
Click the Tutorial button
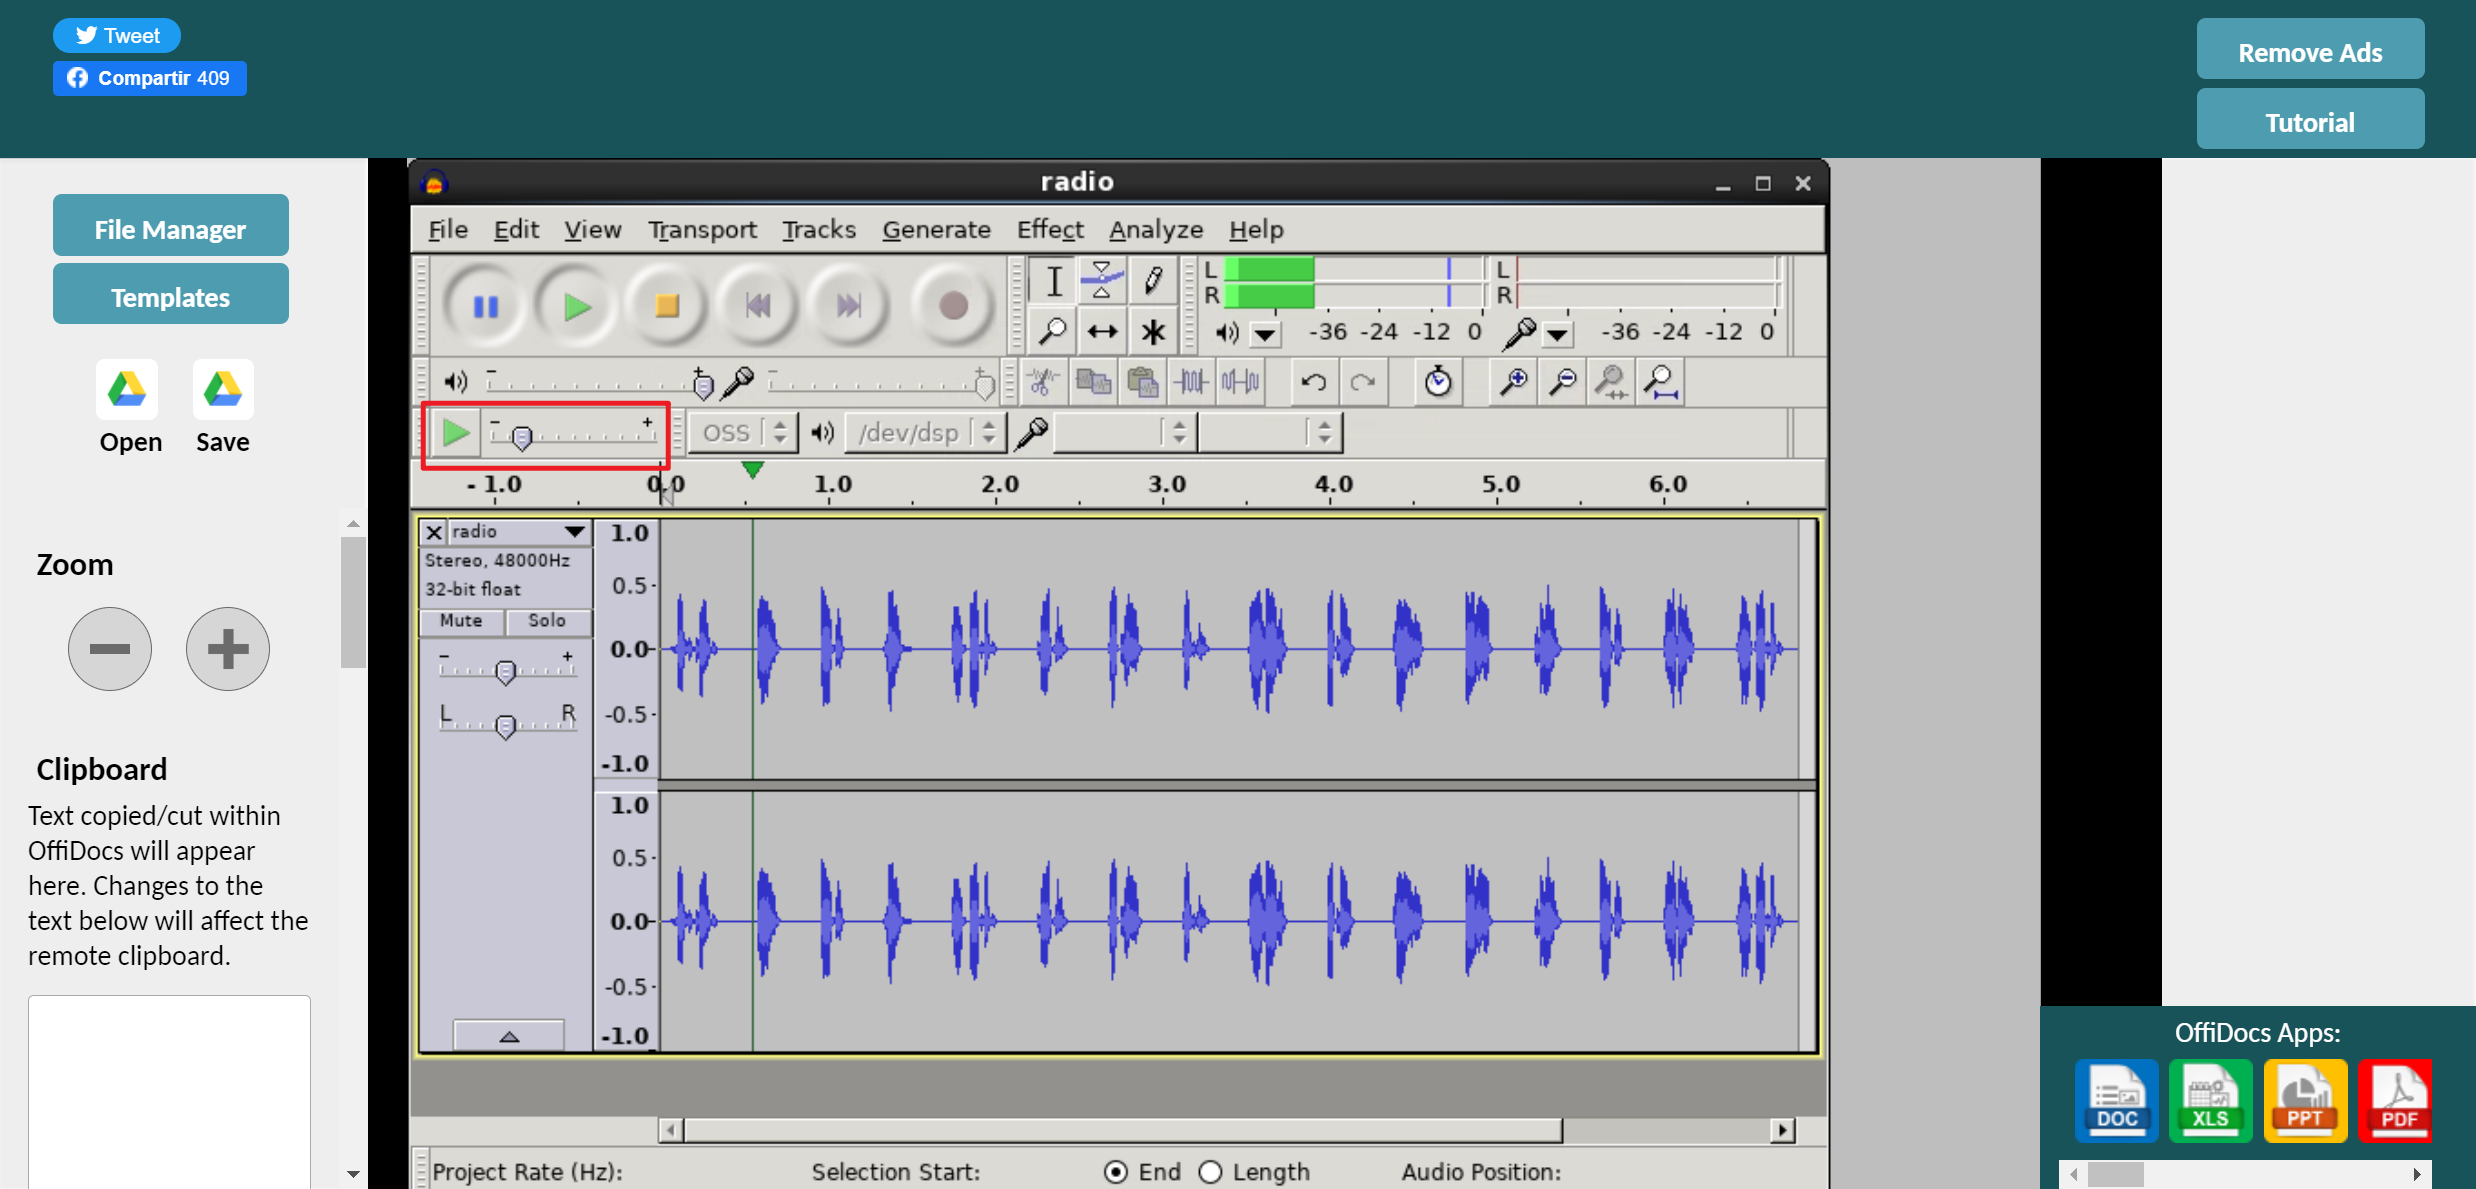(x=2309, y=120)
